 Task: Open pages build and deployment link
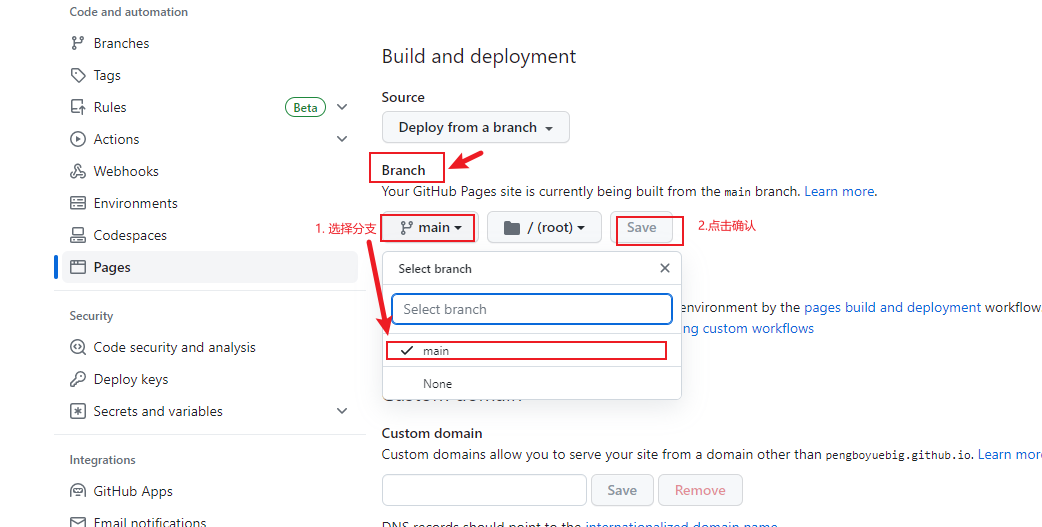tap(892, 308)
